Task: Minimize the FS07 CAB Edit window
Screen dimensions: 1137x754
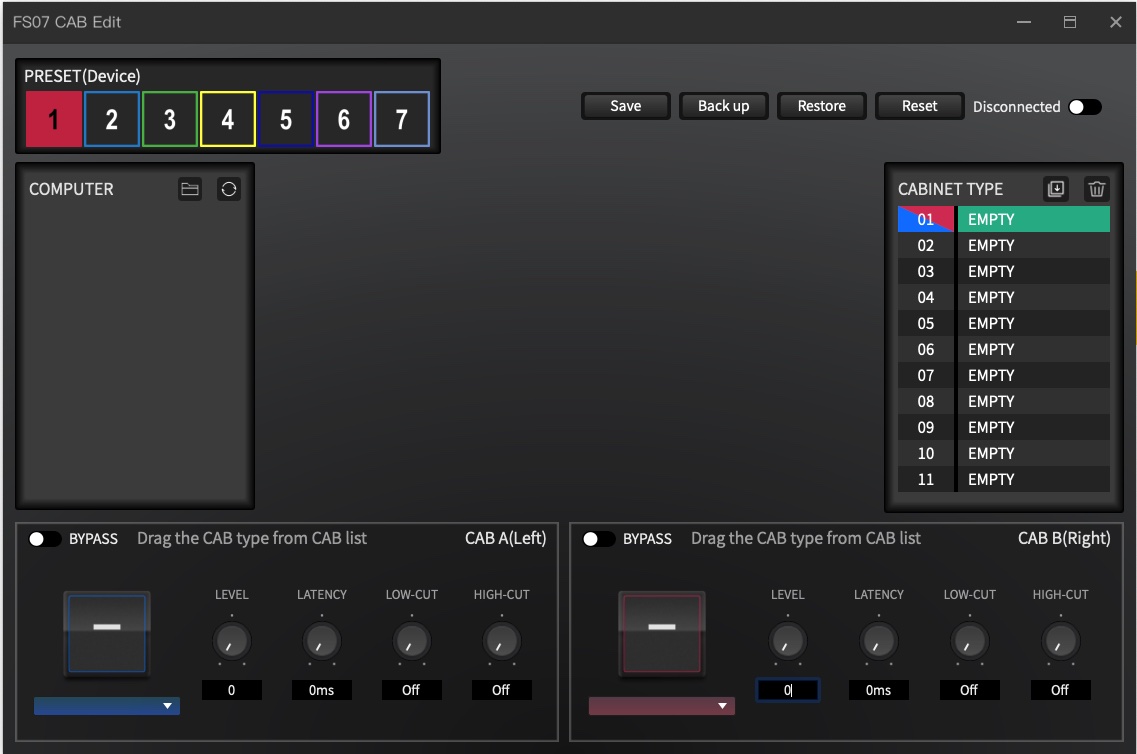Action: pyautogui.click(x=1024, y=22)
